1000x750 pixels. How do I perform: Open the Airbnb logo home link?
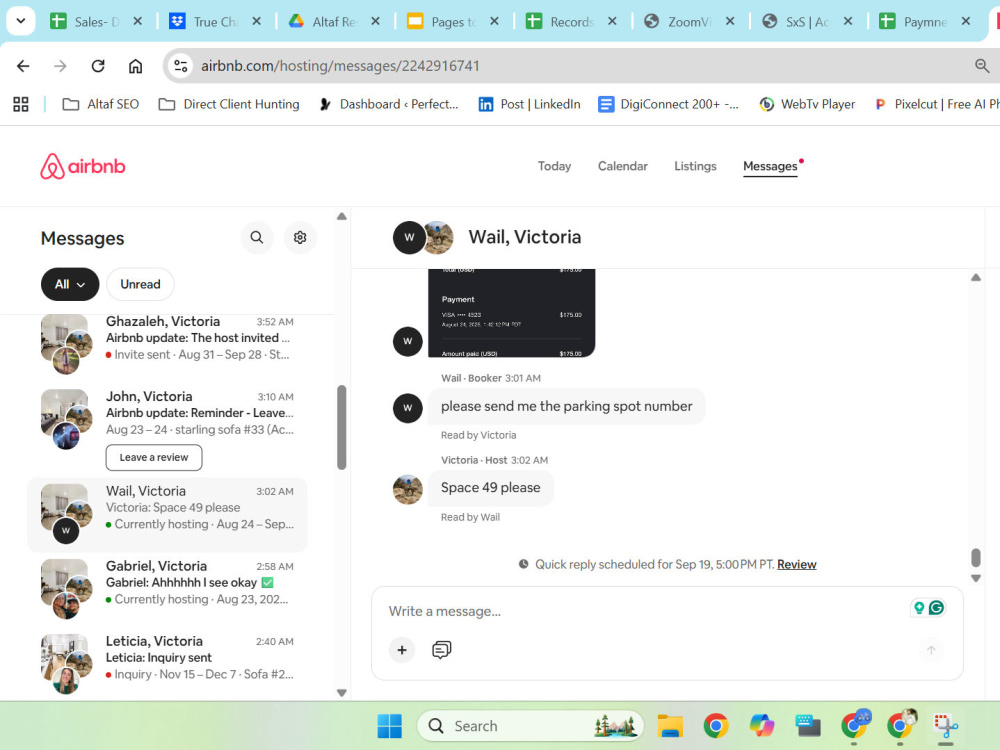pyautogui.click(x=83, y=166)
